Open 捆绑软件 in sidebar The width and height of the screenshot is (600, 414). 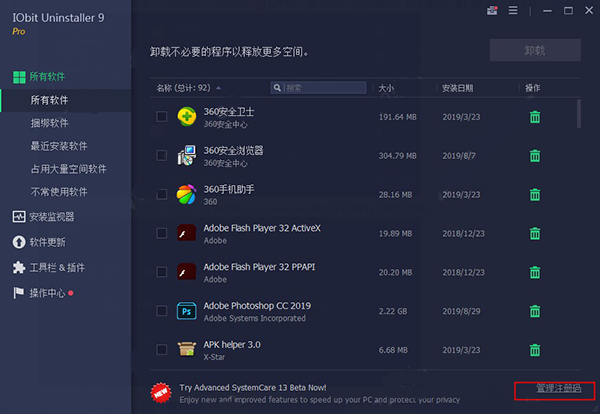(x=49, y=123)
